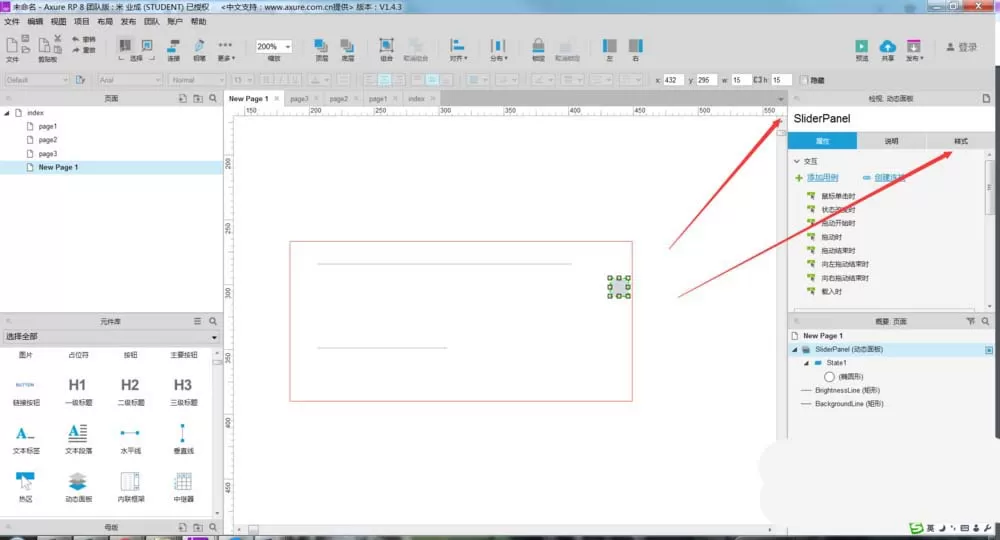
Task: Click the 动态面板 dynamic panel widget
Action: click(78, 487)
